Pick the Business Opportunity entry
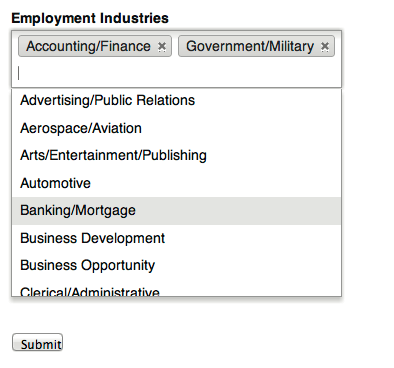 pyautogui.click(x=177, y=266)
